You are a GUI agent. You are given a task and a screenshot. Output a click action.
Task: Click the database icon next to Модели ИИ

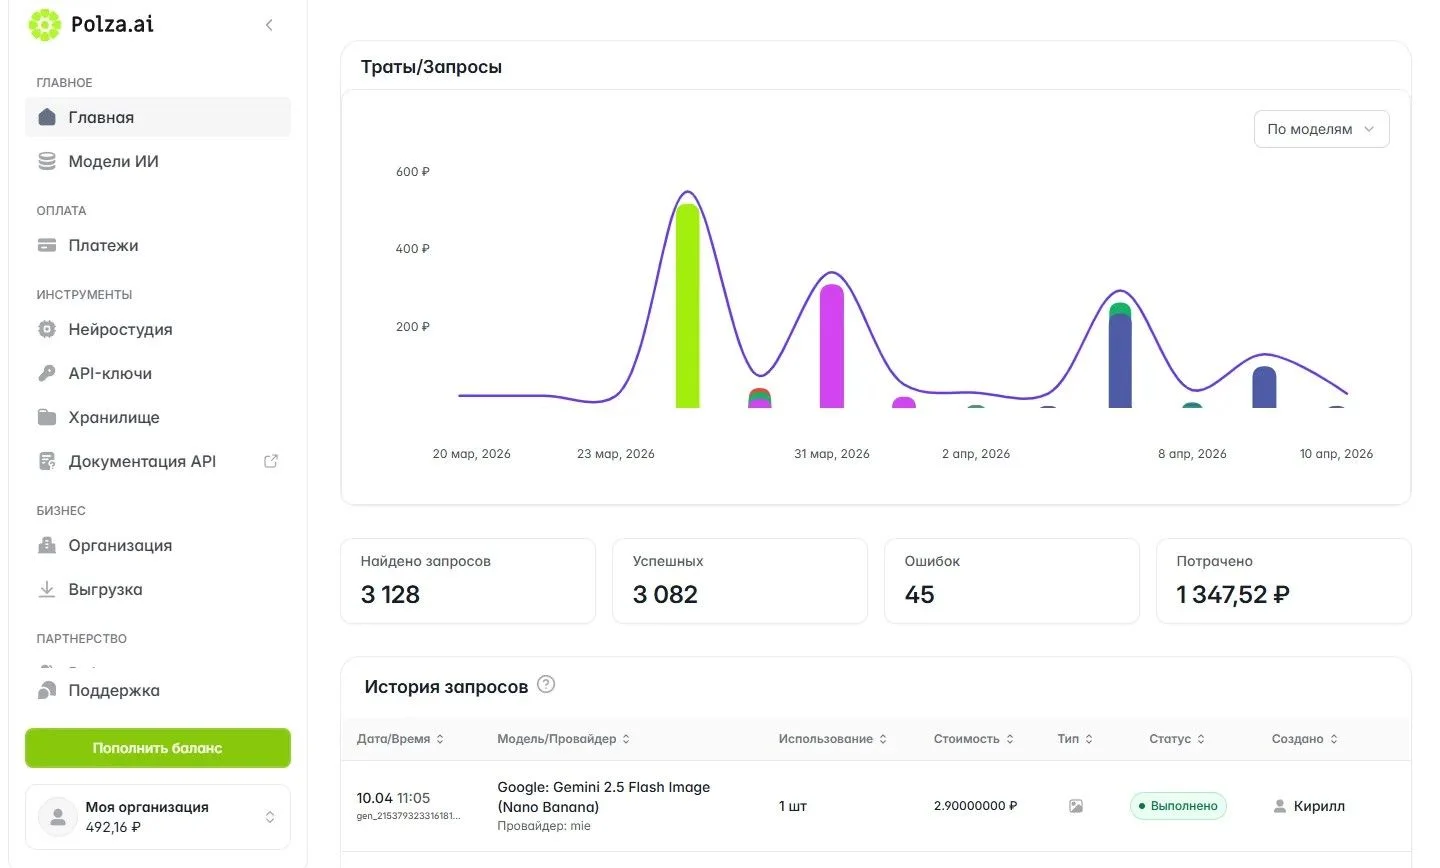pyautogui.click(x=47, y=161)
